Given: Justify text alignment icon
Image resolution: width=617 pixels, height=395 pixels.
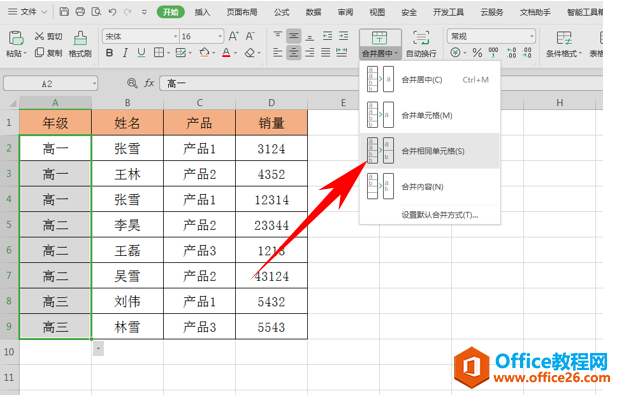Looking at the screenshot, I should 325,52.
